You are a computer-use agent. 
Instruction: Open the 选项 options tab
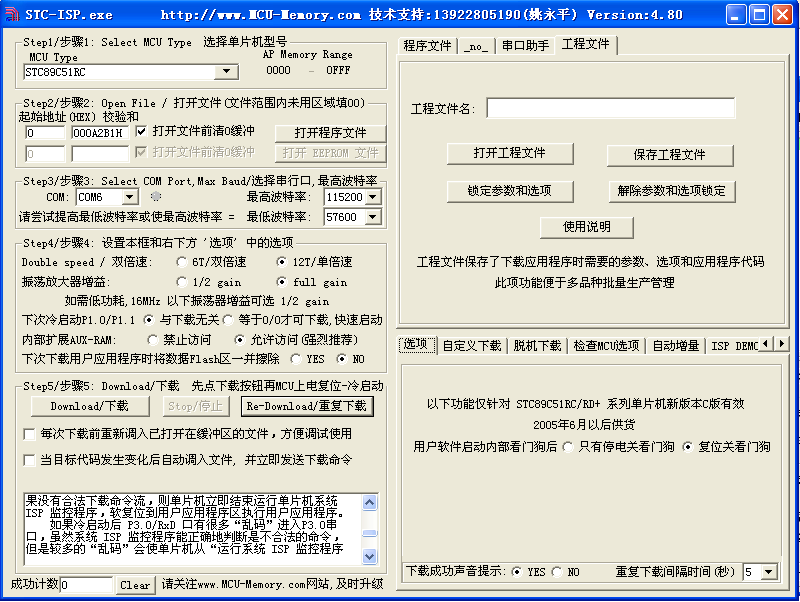click(416, 344)
